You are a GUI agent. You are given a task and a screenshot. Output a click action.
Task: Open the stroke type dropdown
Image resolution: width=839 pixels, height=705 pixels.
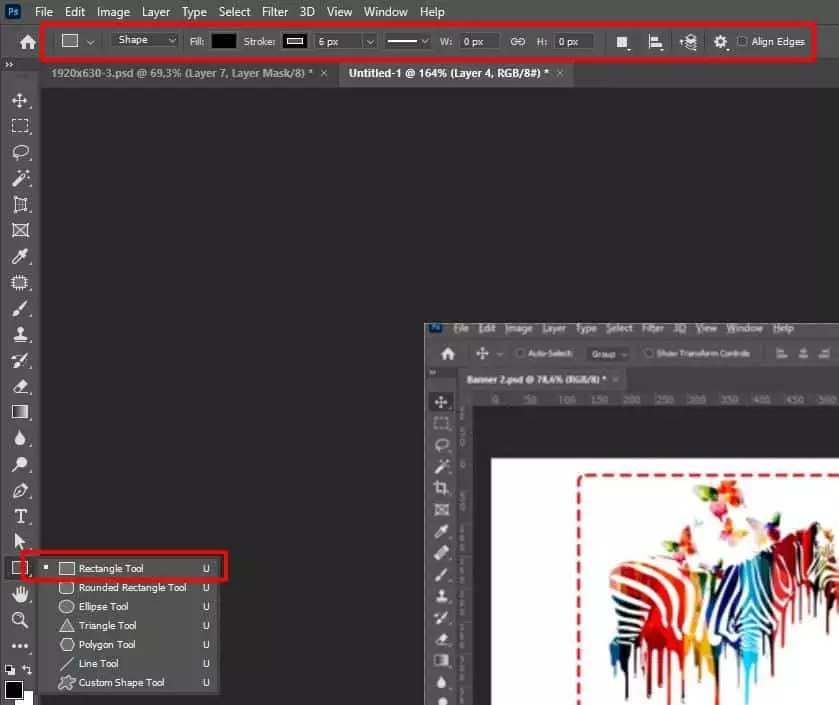pyautogui.click(x=407, y=42)
